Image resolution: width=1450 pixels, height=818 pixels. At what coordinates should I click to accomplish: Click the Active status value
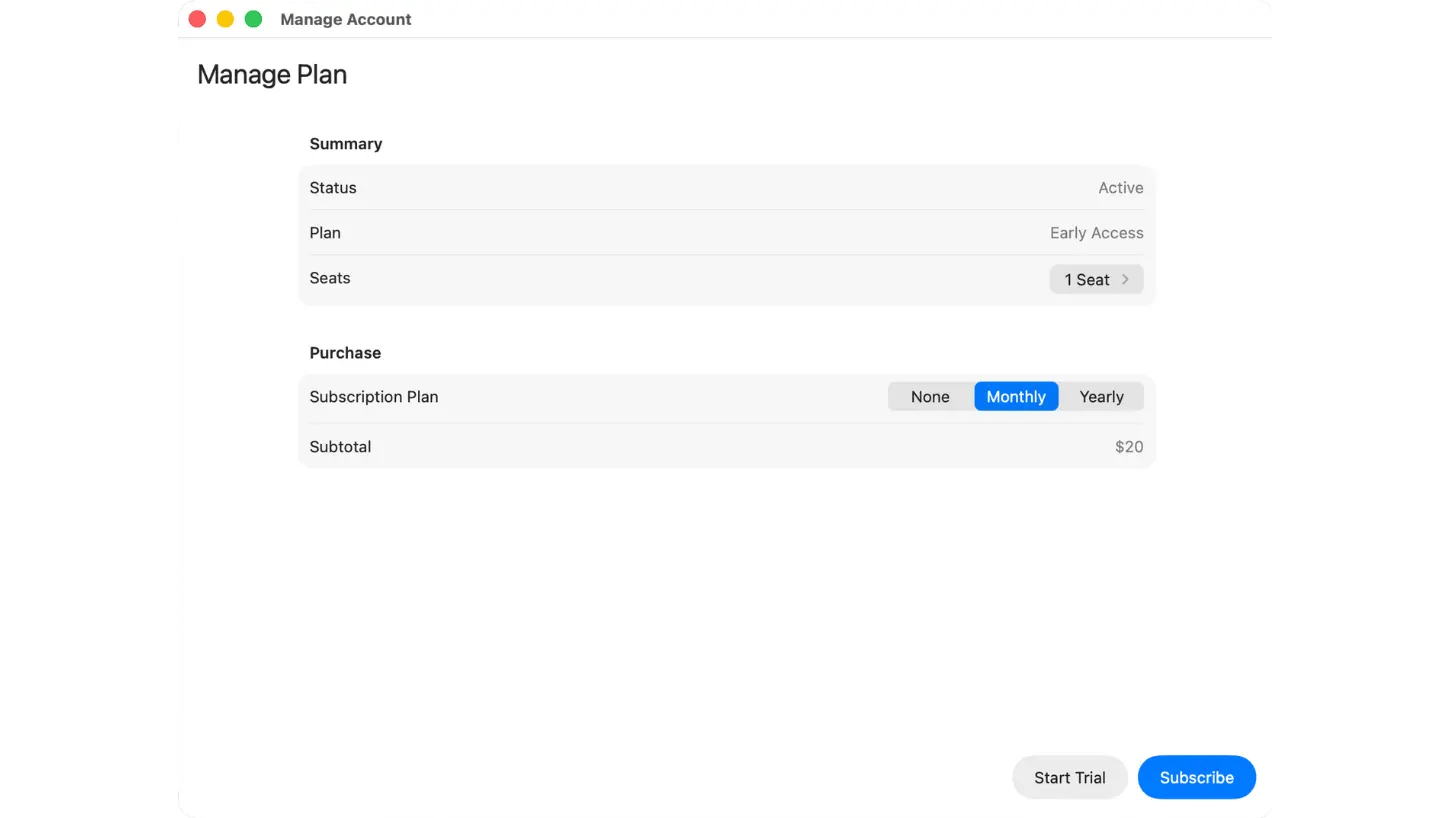(1121, 188)
